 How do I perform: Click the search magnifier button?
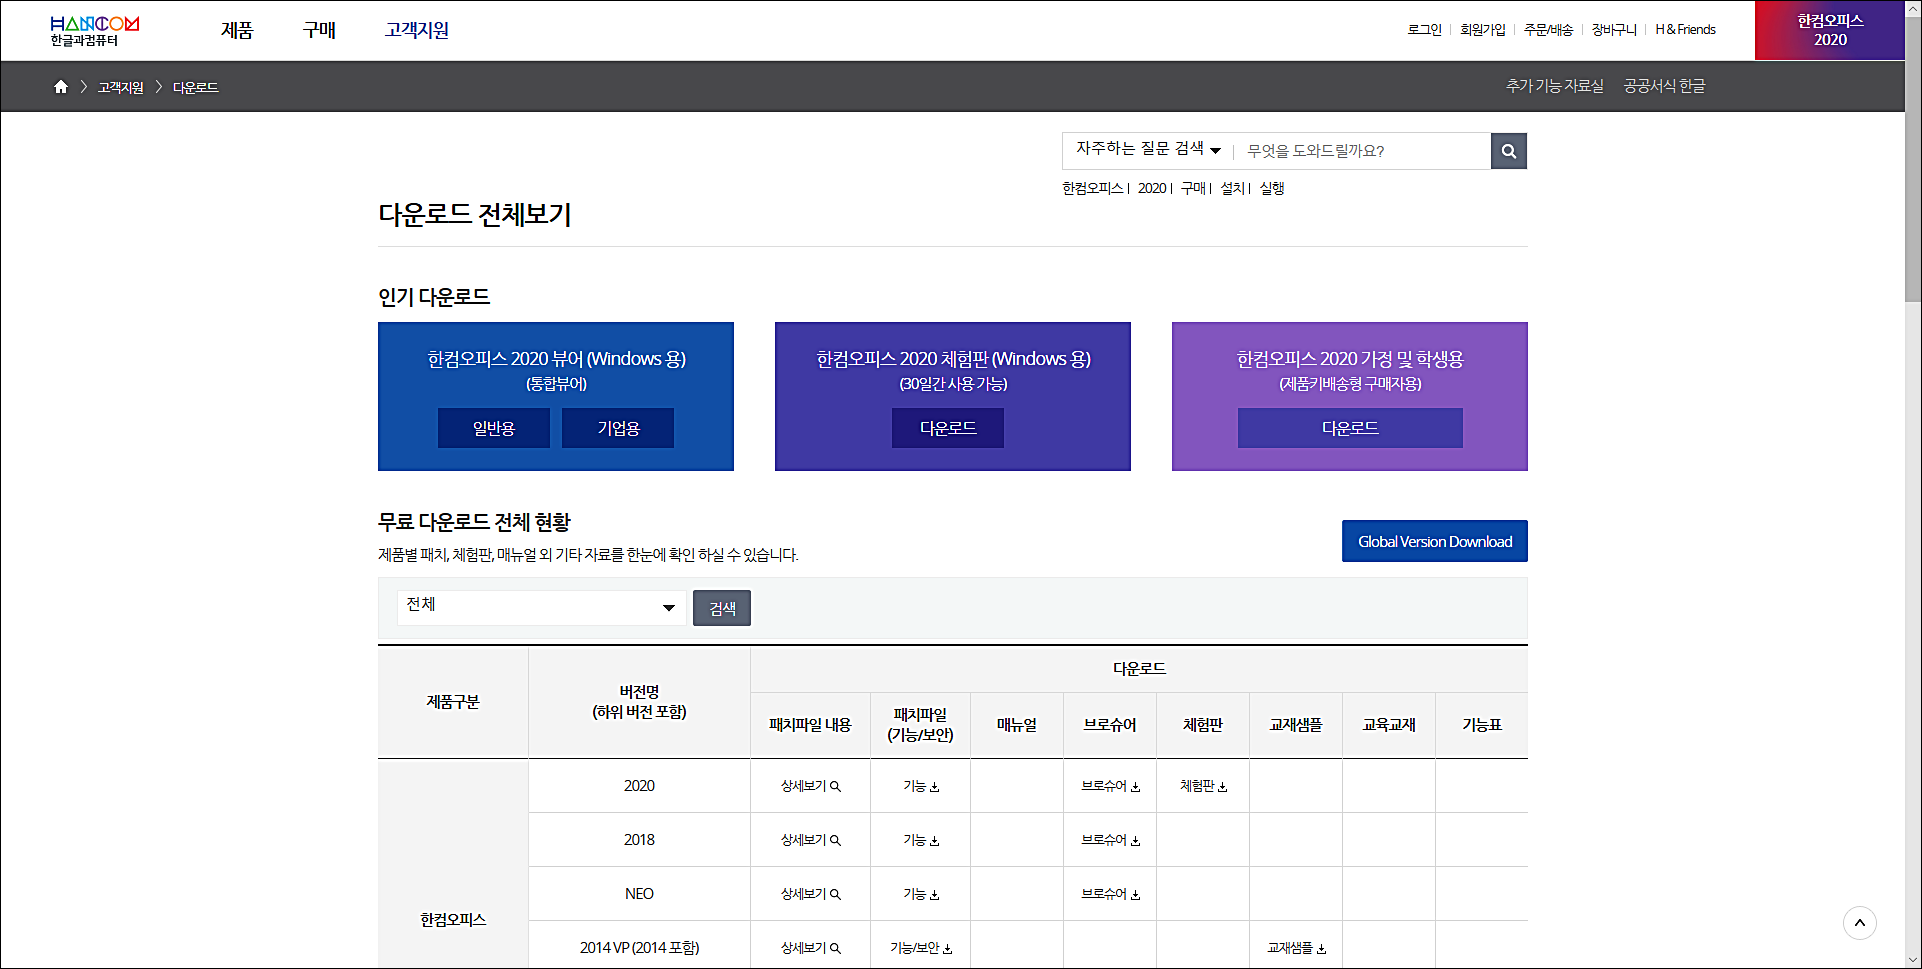click(1508, 151)
